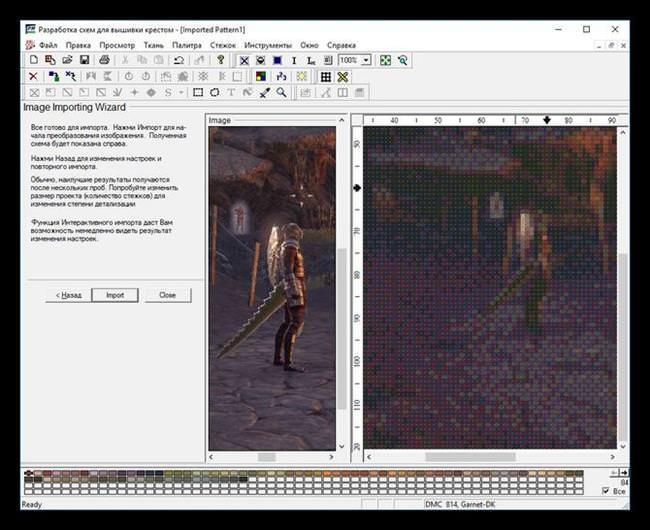Open the 'Файл' menu

[48, 45]
